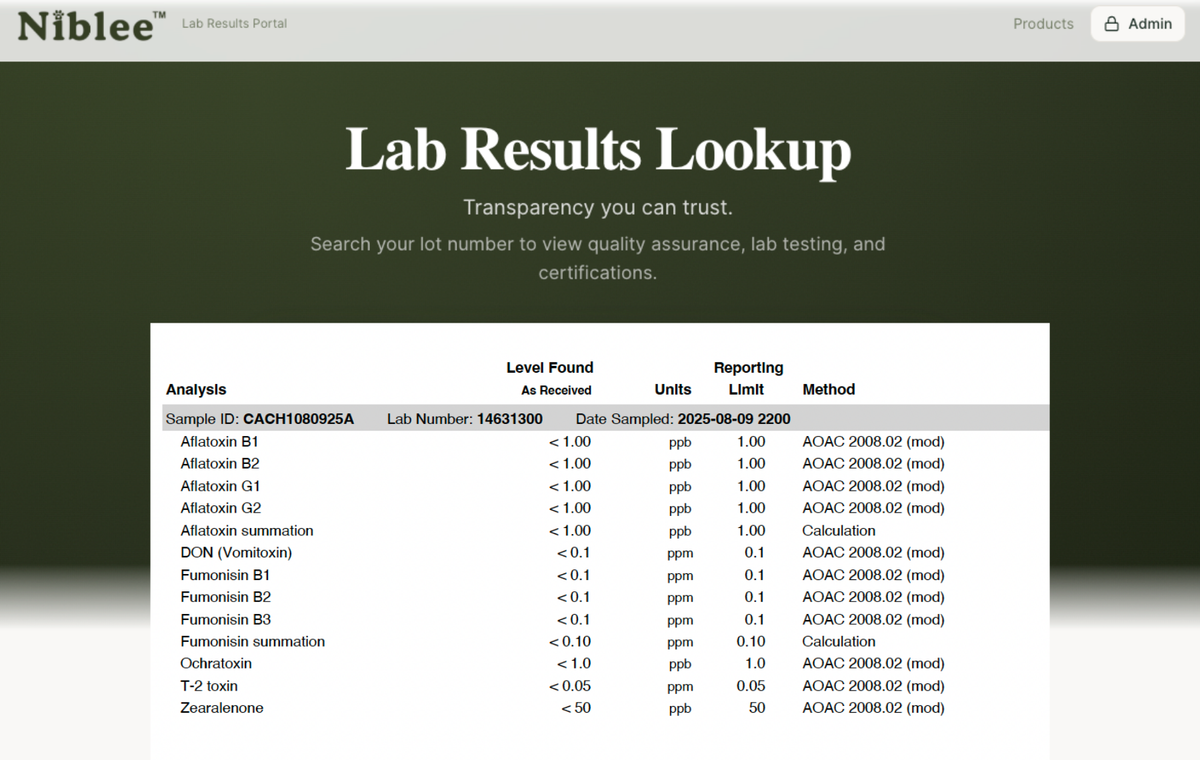Click the T-2 toxin method entry
Screen dimensions: 1200x760
(x=873, y=686)
